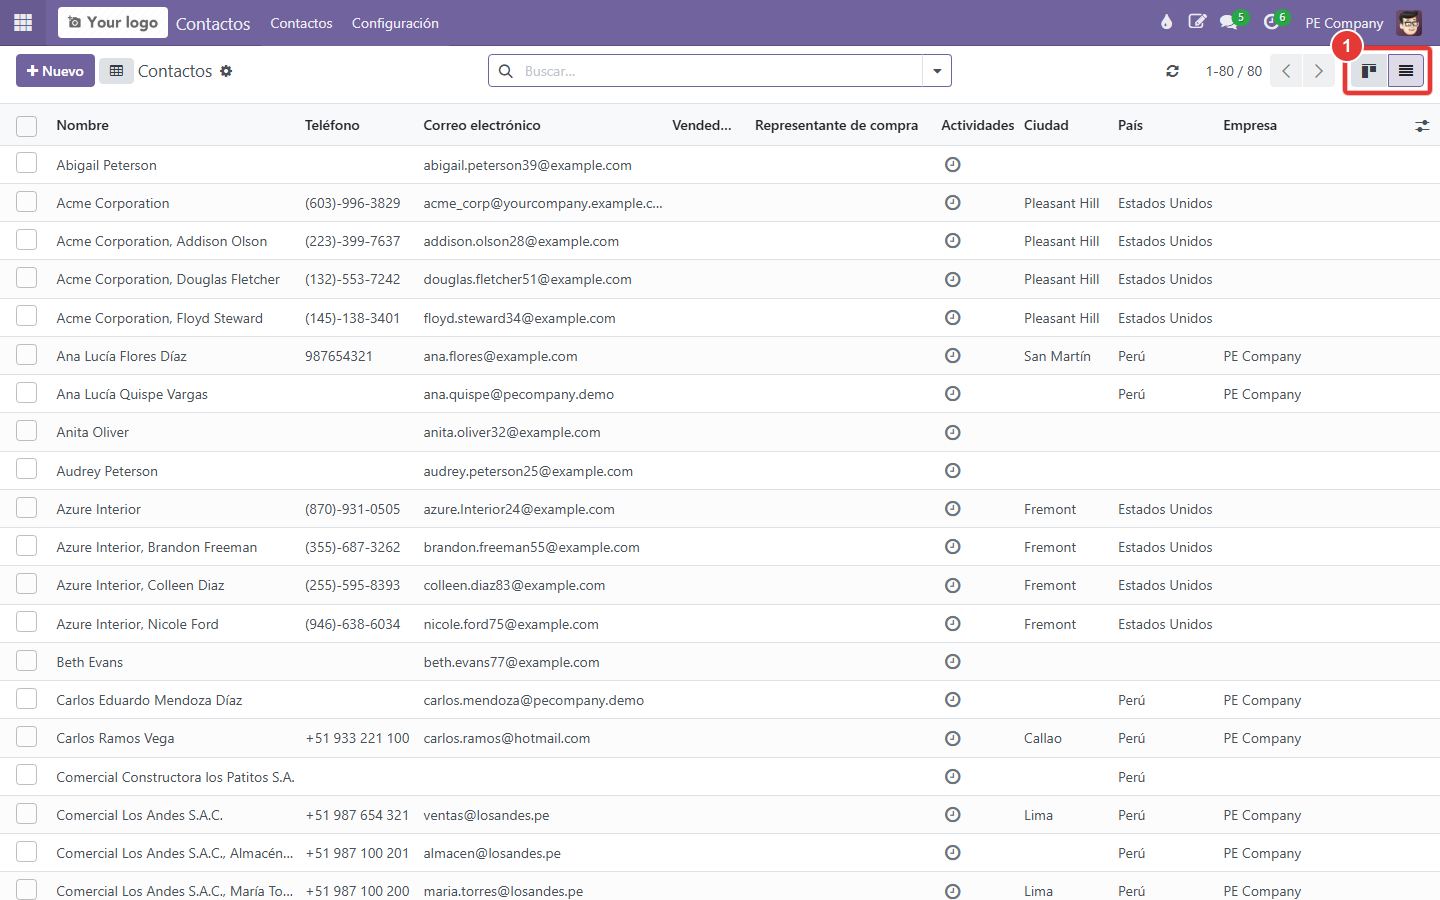Check the Comercial Constructora los Patitos row

(27, 775)
